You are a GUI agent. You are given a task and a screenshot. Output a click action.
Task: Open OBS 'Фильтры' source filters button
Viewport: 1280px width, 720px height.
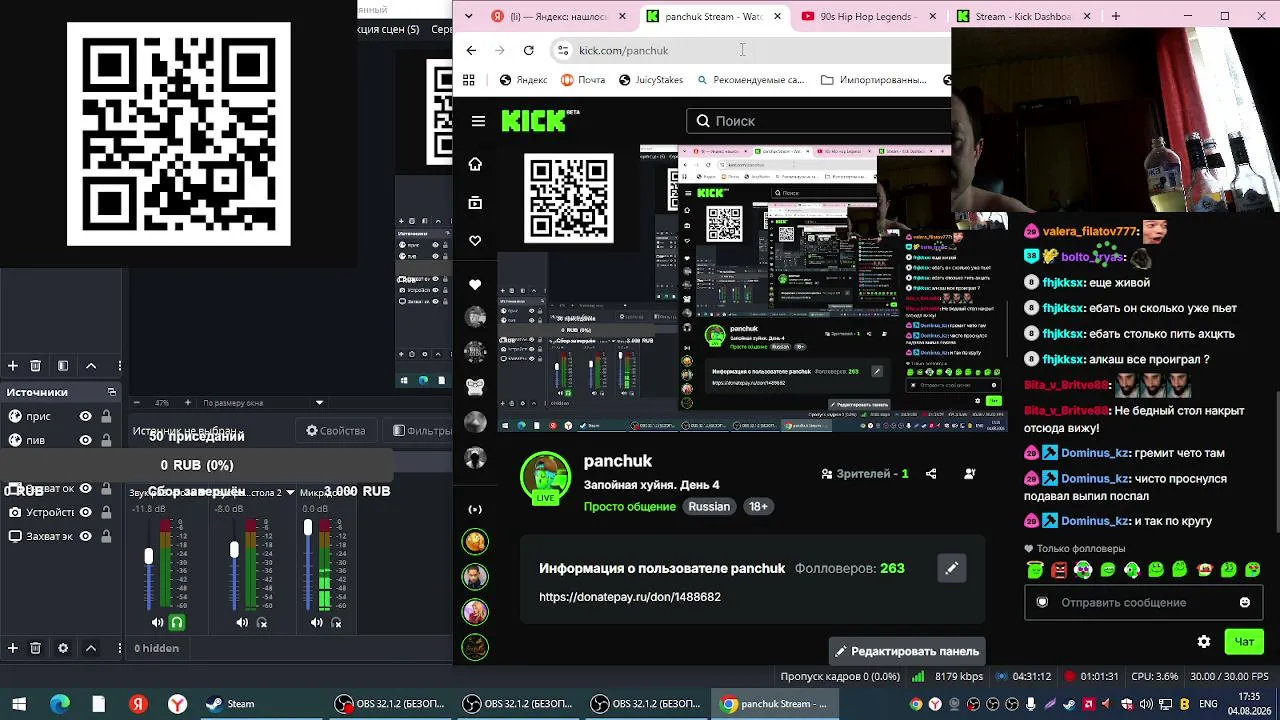[x=422, y=431]
